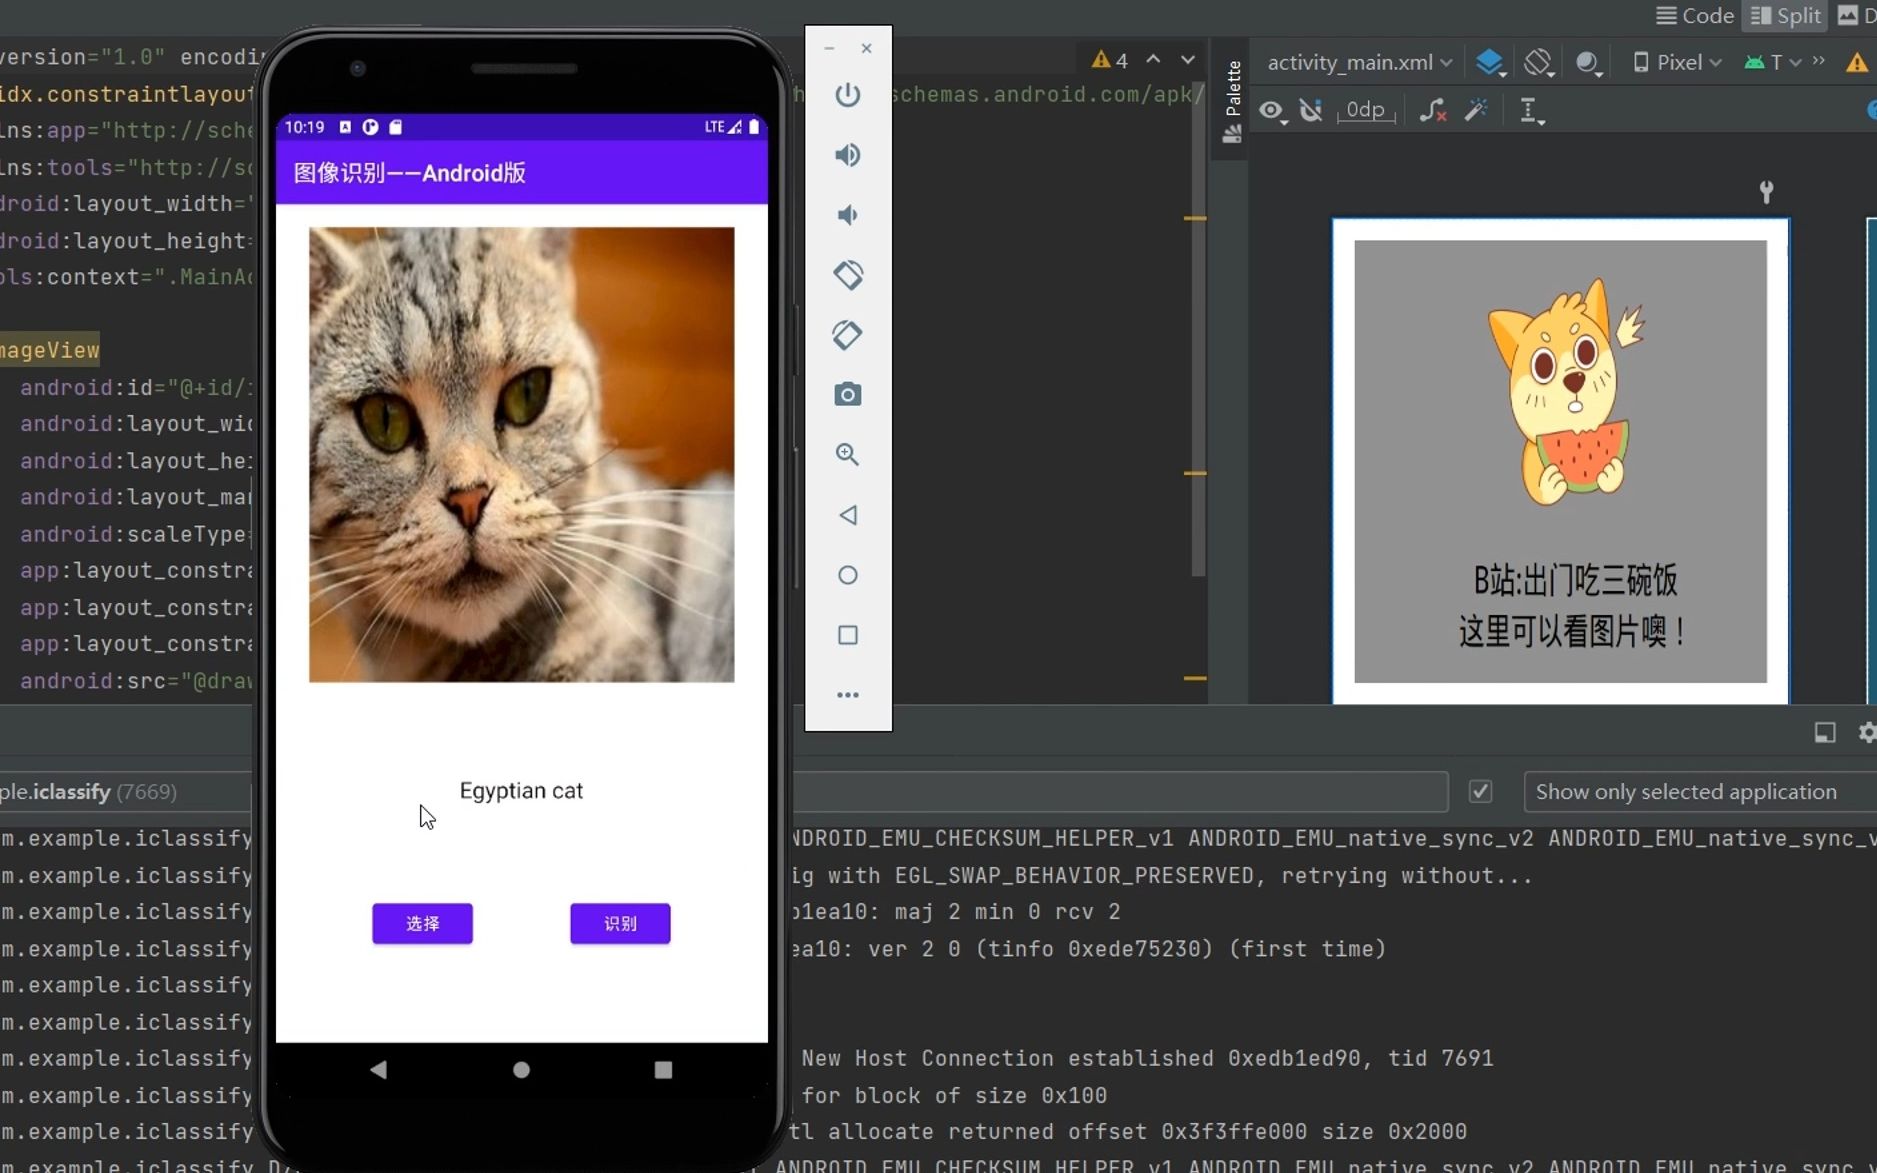The height and width of the screenshot is (1173, 1877).
Task: Click the New Host Connection established log line
Action: click(x=1147, y=1058)
